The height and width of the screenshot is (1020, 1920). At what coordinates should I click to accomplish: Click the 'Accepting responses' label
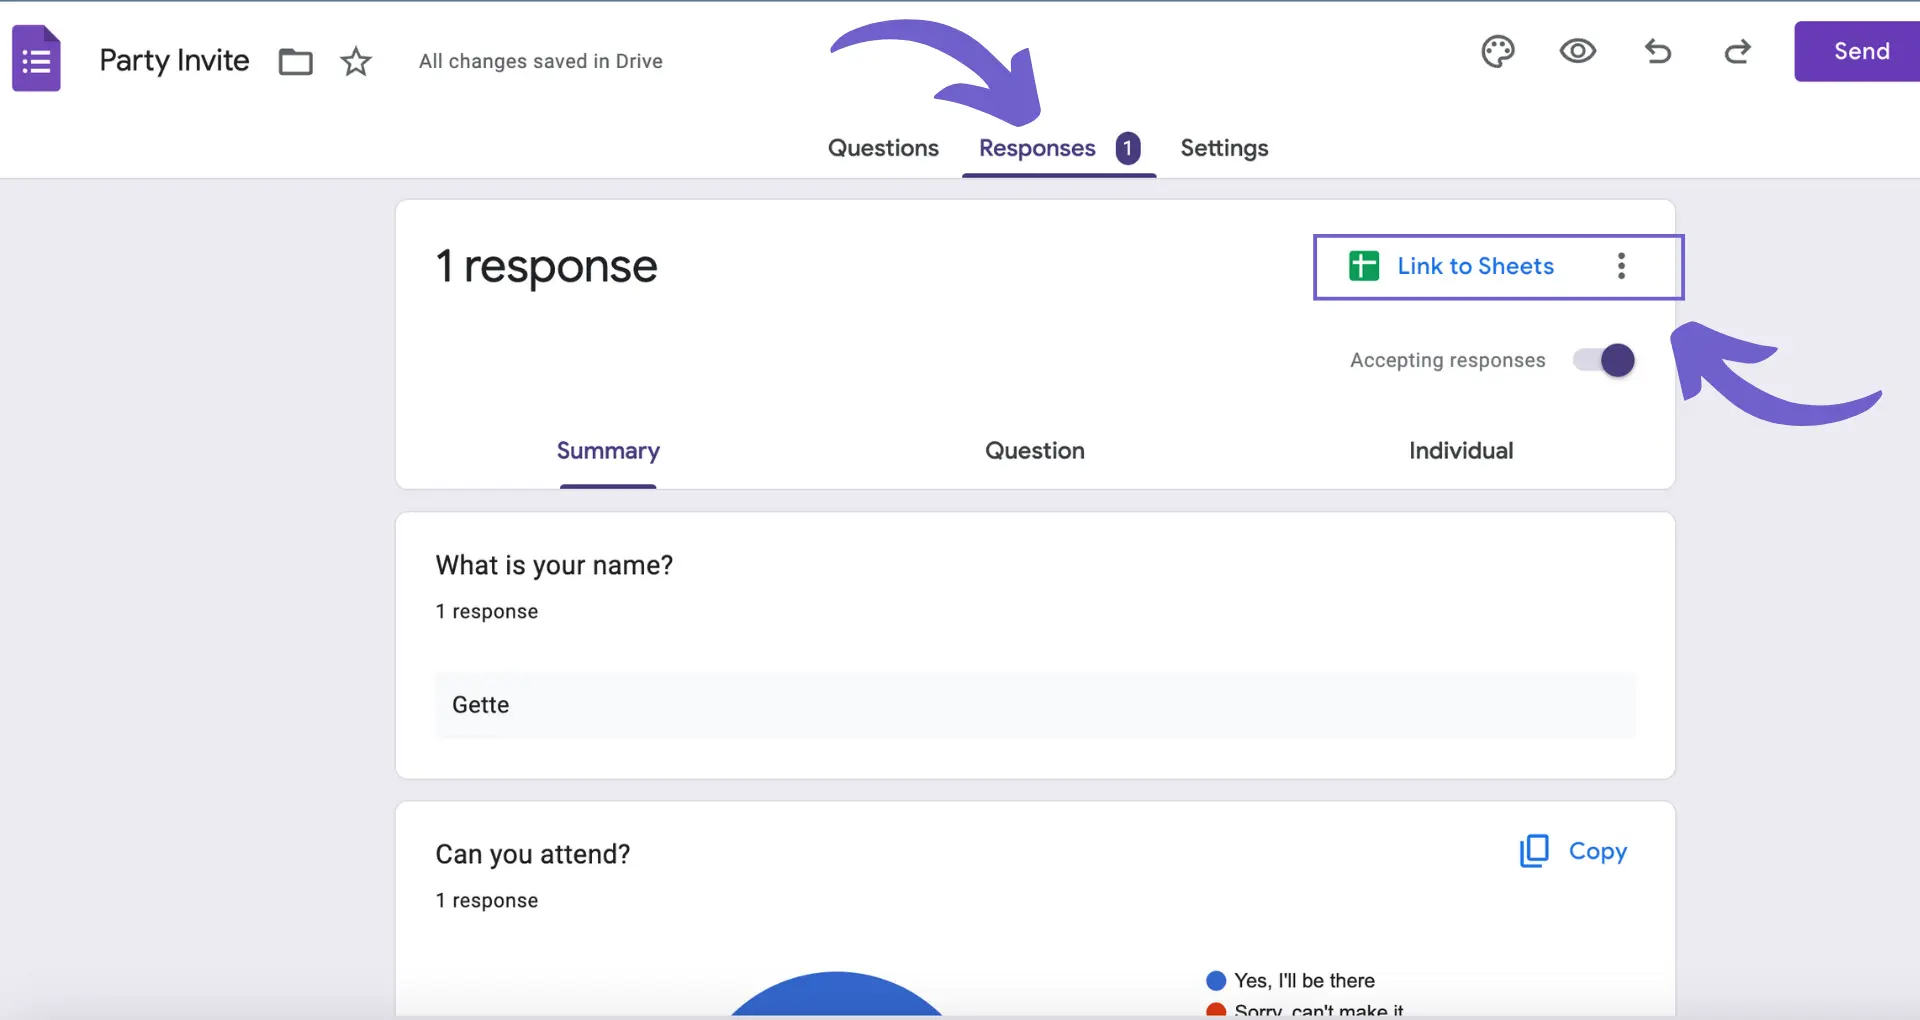(x=1447, y=360)
